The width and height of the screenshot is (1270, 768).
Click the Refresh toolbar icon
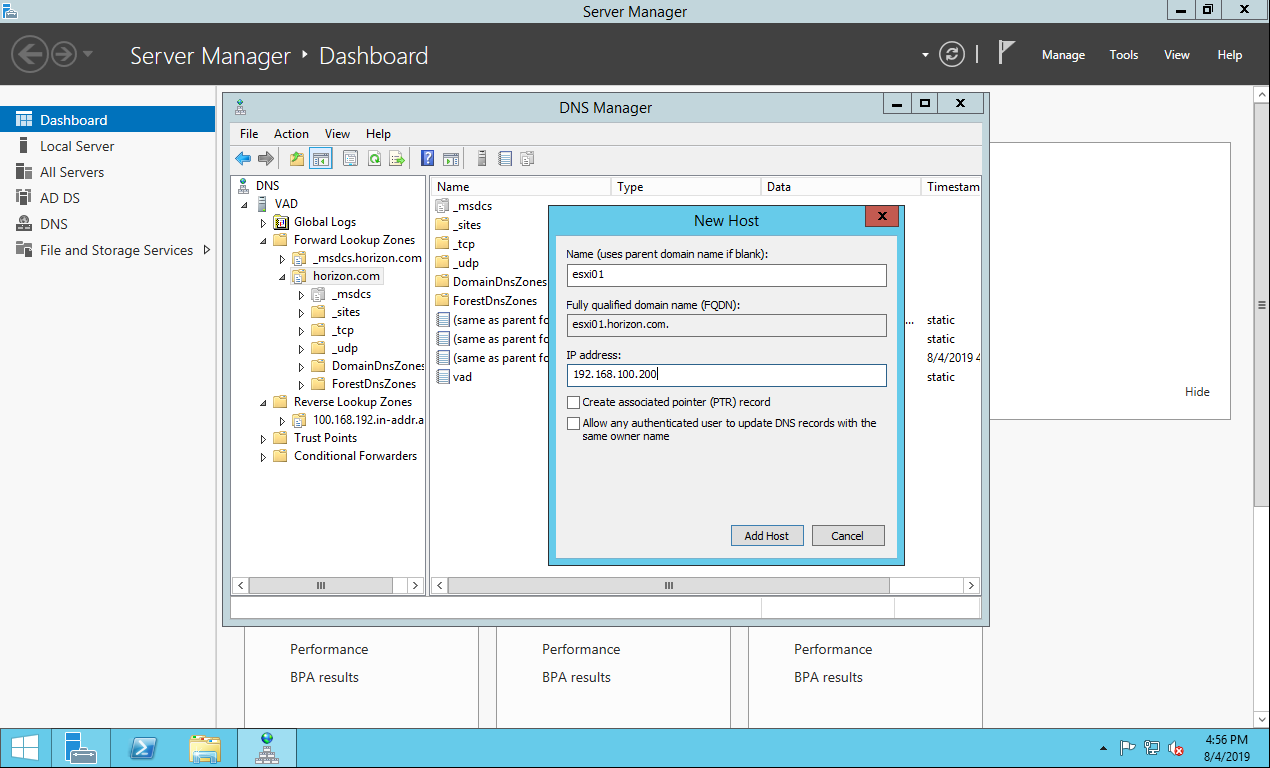pos(374,158)
